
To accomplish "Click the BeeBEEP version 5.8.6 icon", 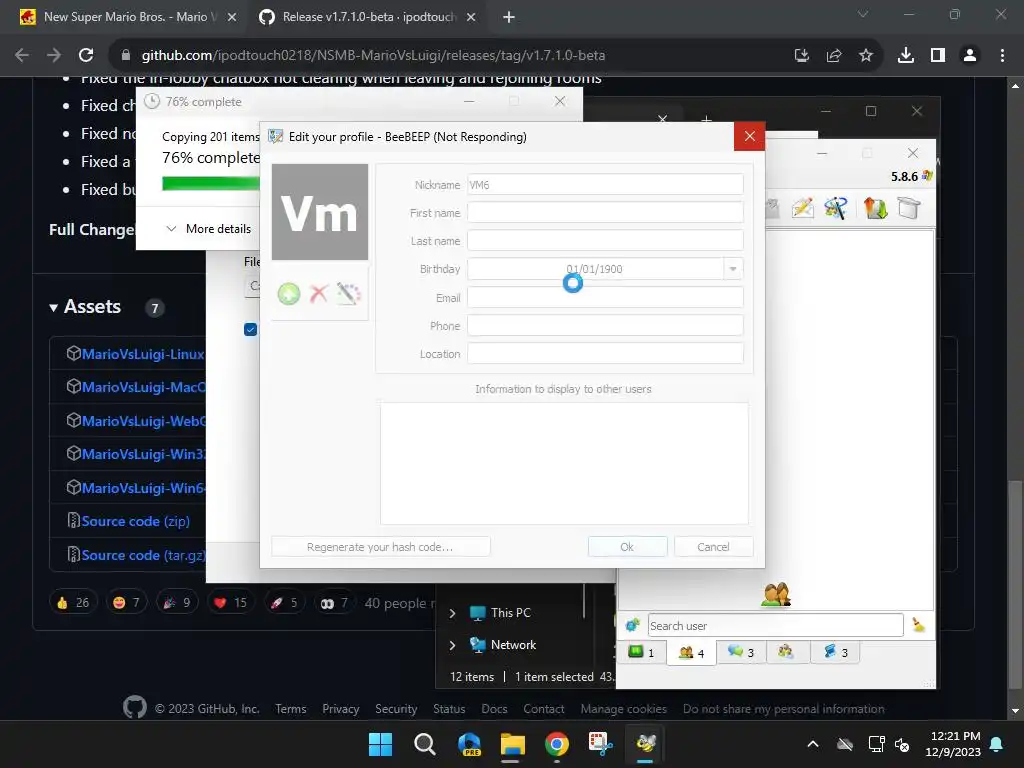I will coord(927,176).
